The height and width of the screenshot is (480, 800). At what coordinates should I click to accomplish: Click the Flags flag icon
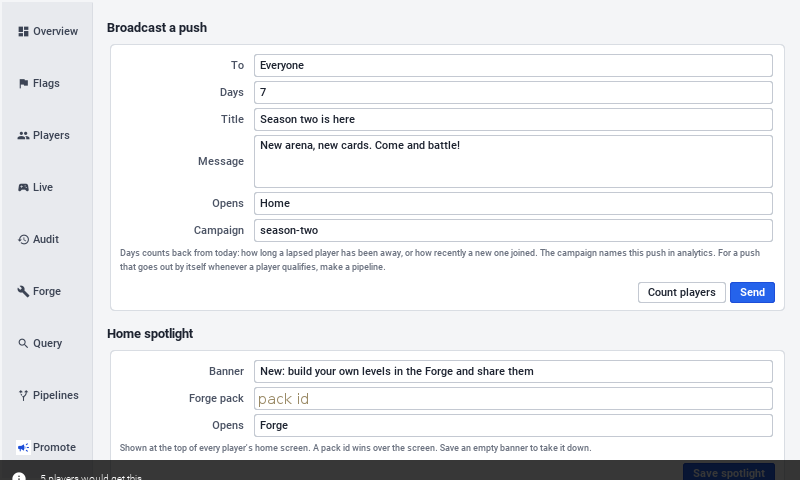coord(23,84)
